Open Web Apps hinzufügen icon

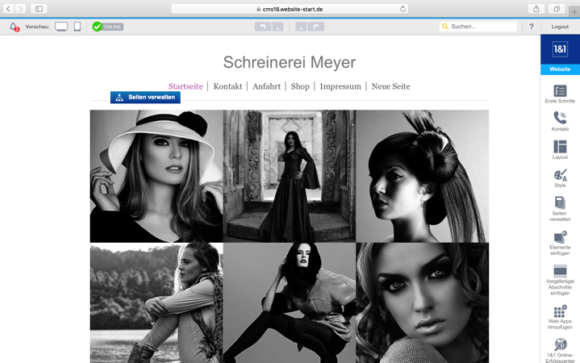point(560,312)
